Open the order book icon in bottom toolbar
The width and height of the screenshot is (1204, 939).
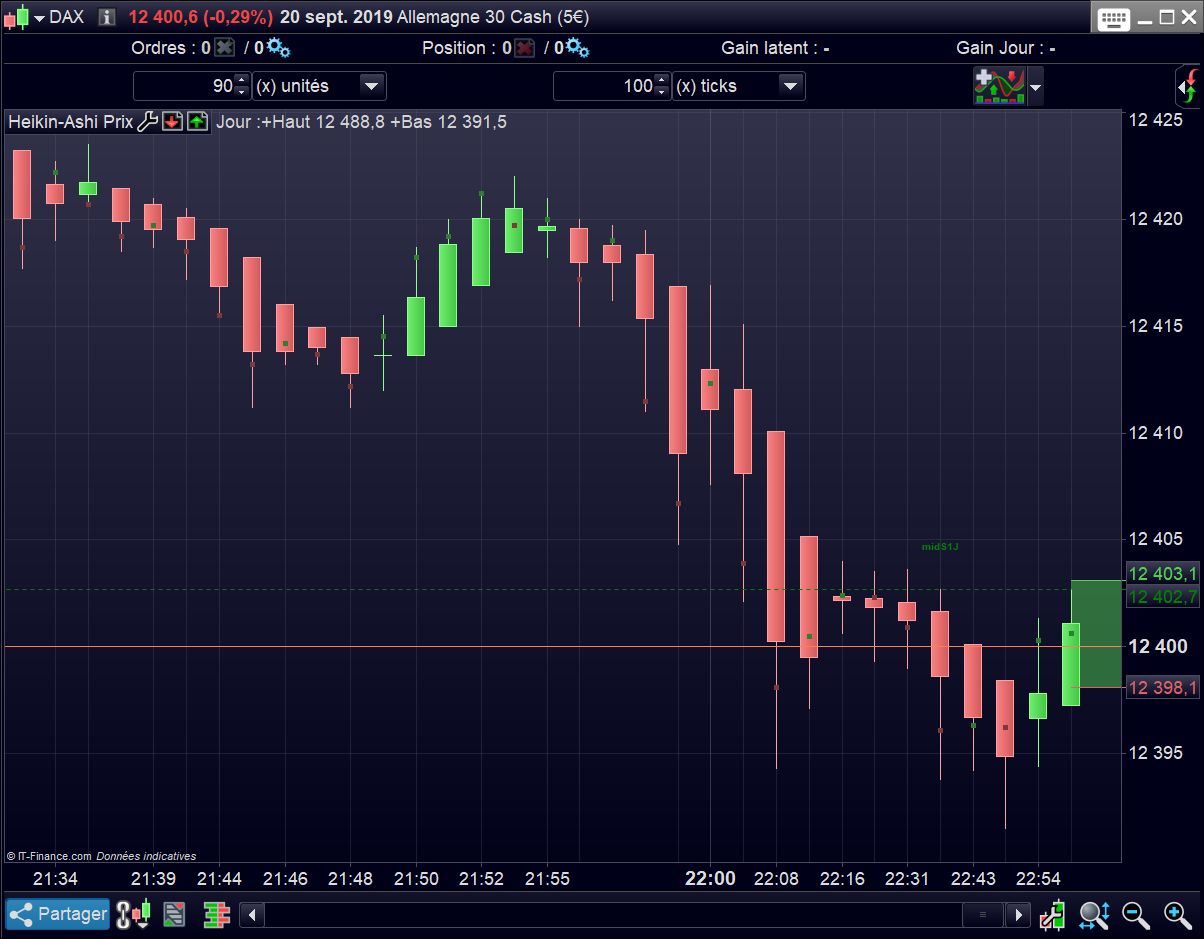pos(216,914)
